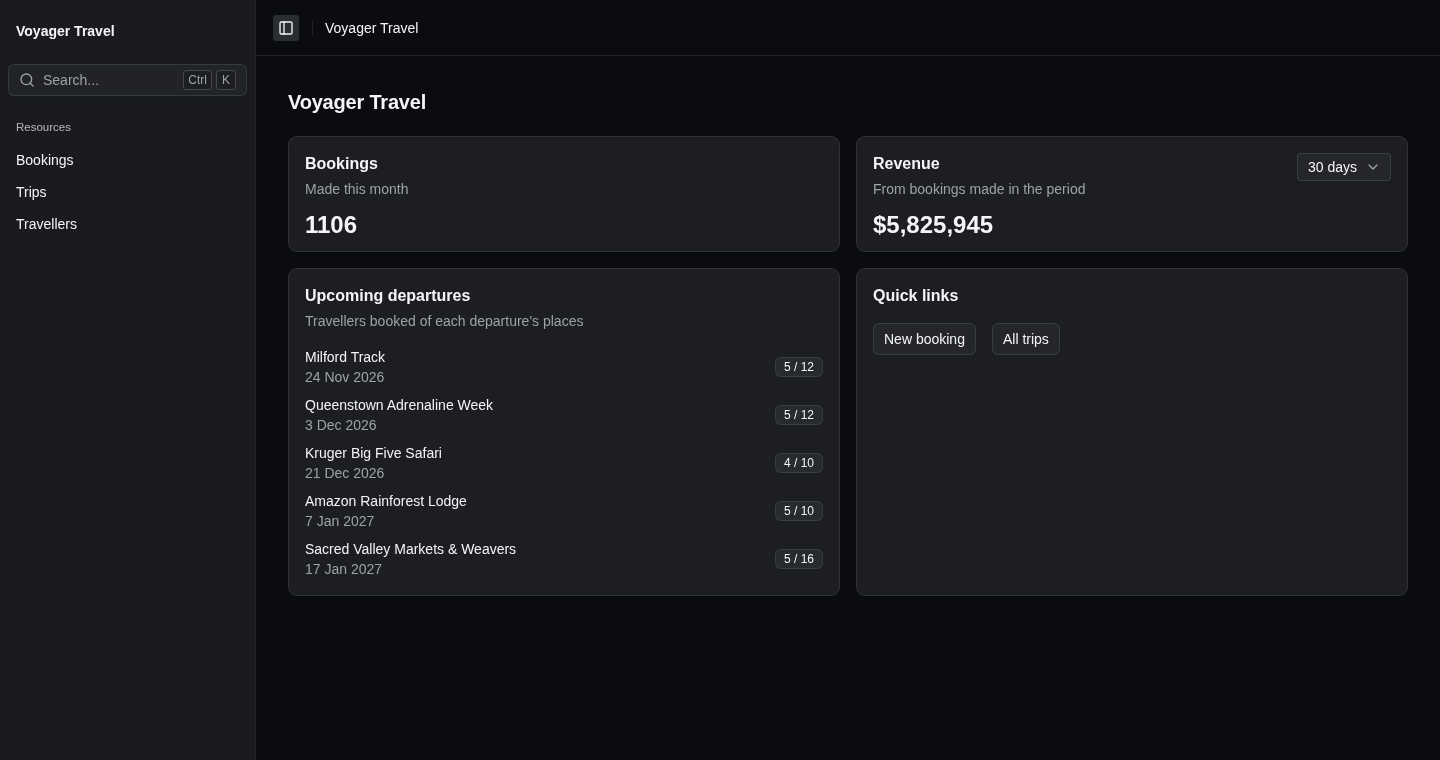
Task: Click the Resources section label
Action: coord(43,127)
